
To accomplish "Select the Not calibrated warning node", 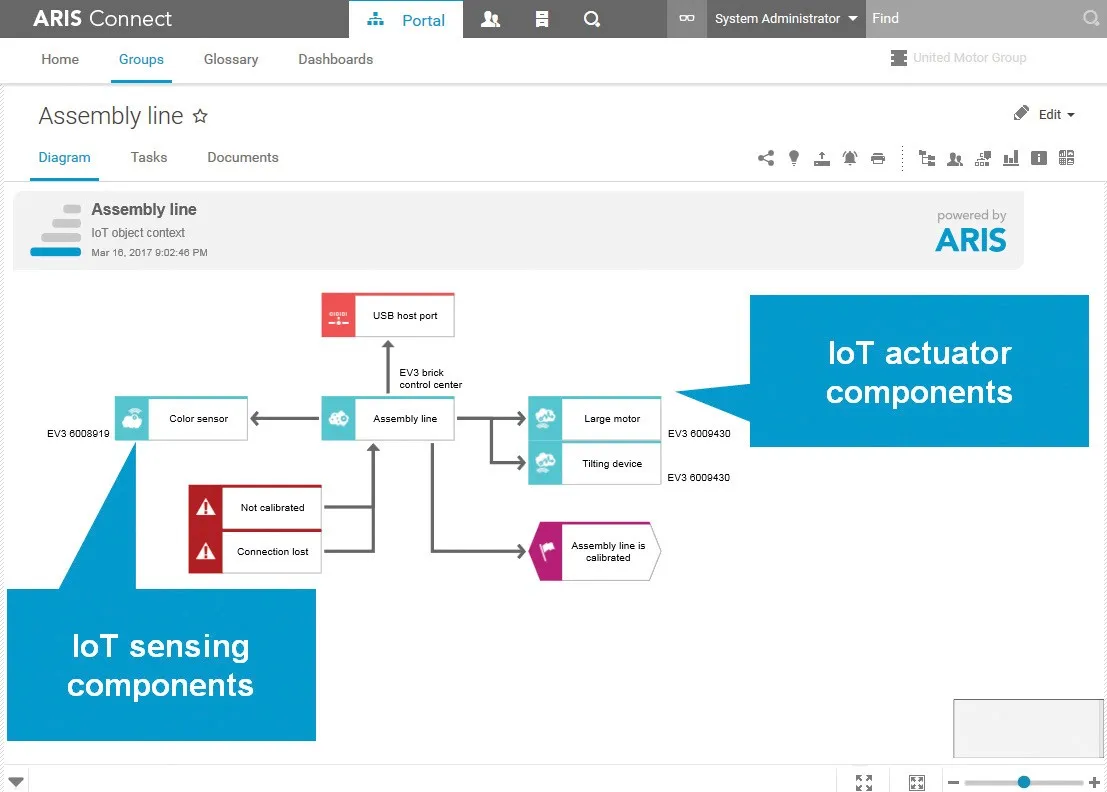I will pos(255,508).
